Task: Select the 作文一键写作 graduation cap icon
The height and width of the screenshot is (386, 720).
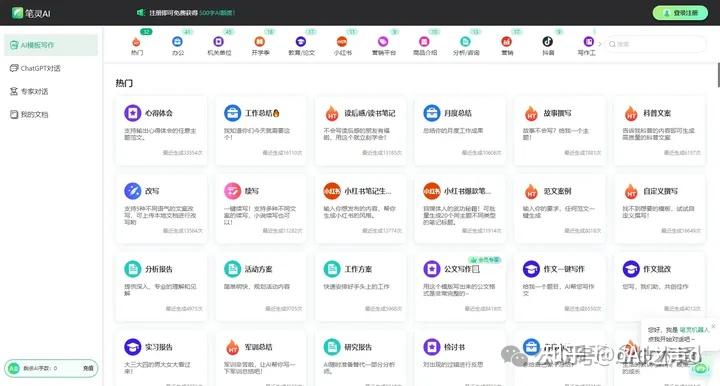Action: (x=531, y=269)
